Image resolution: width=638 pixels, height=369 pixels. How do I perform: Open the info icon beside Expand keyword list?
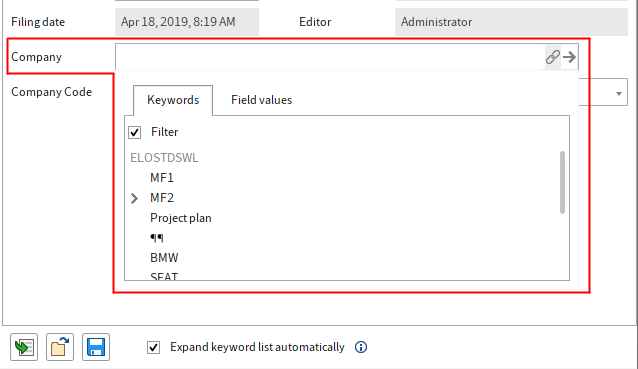[361, 347]
